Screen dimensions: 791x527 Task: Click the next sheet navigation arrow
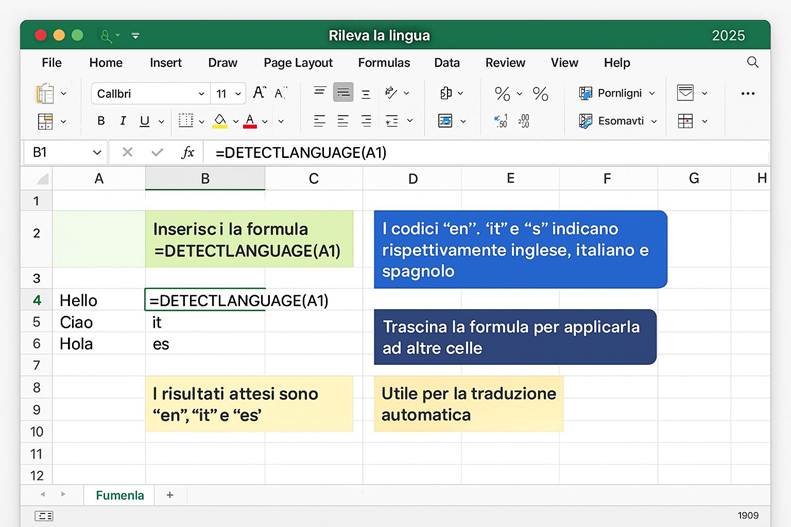63,494
